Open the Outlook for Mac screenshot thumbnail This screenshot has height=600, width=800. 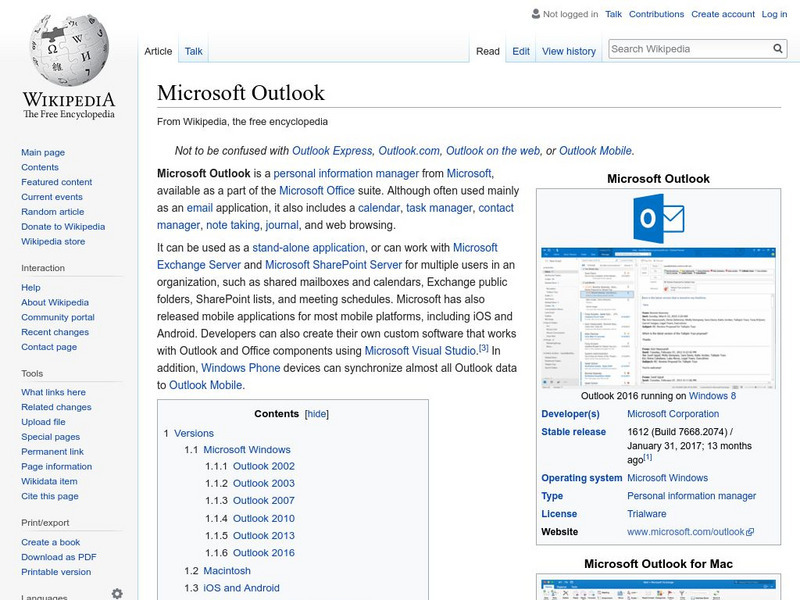pyautogui.click(x=658, y=589)
